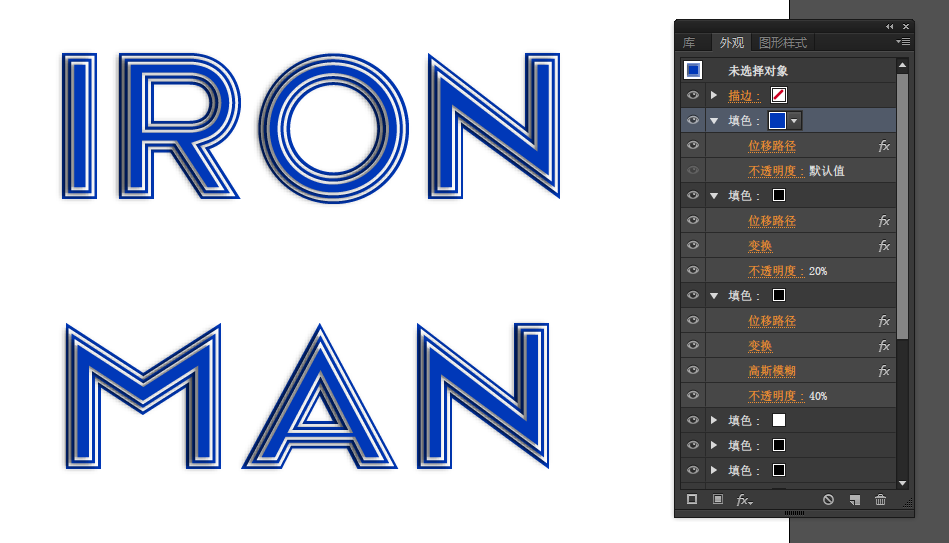Expand the black 填色 row below white fill
Screen dimensions: 949x543
[714, 445]
